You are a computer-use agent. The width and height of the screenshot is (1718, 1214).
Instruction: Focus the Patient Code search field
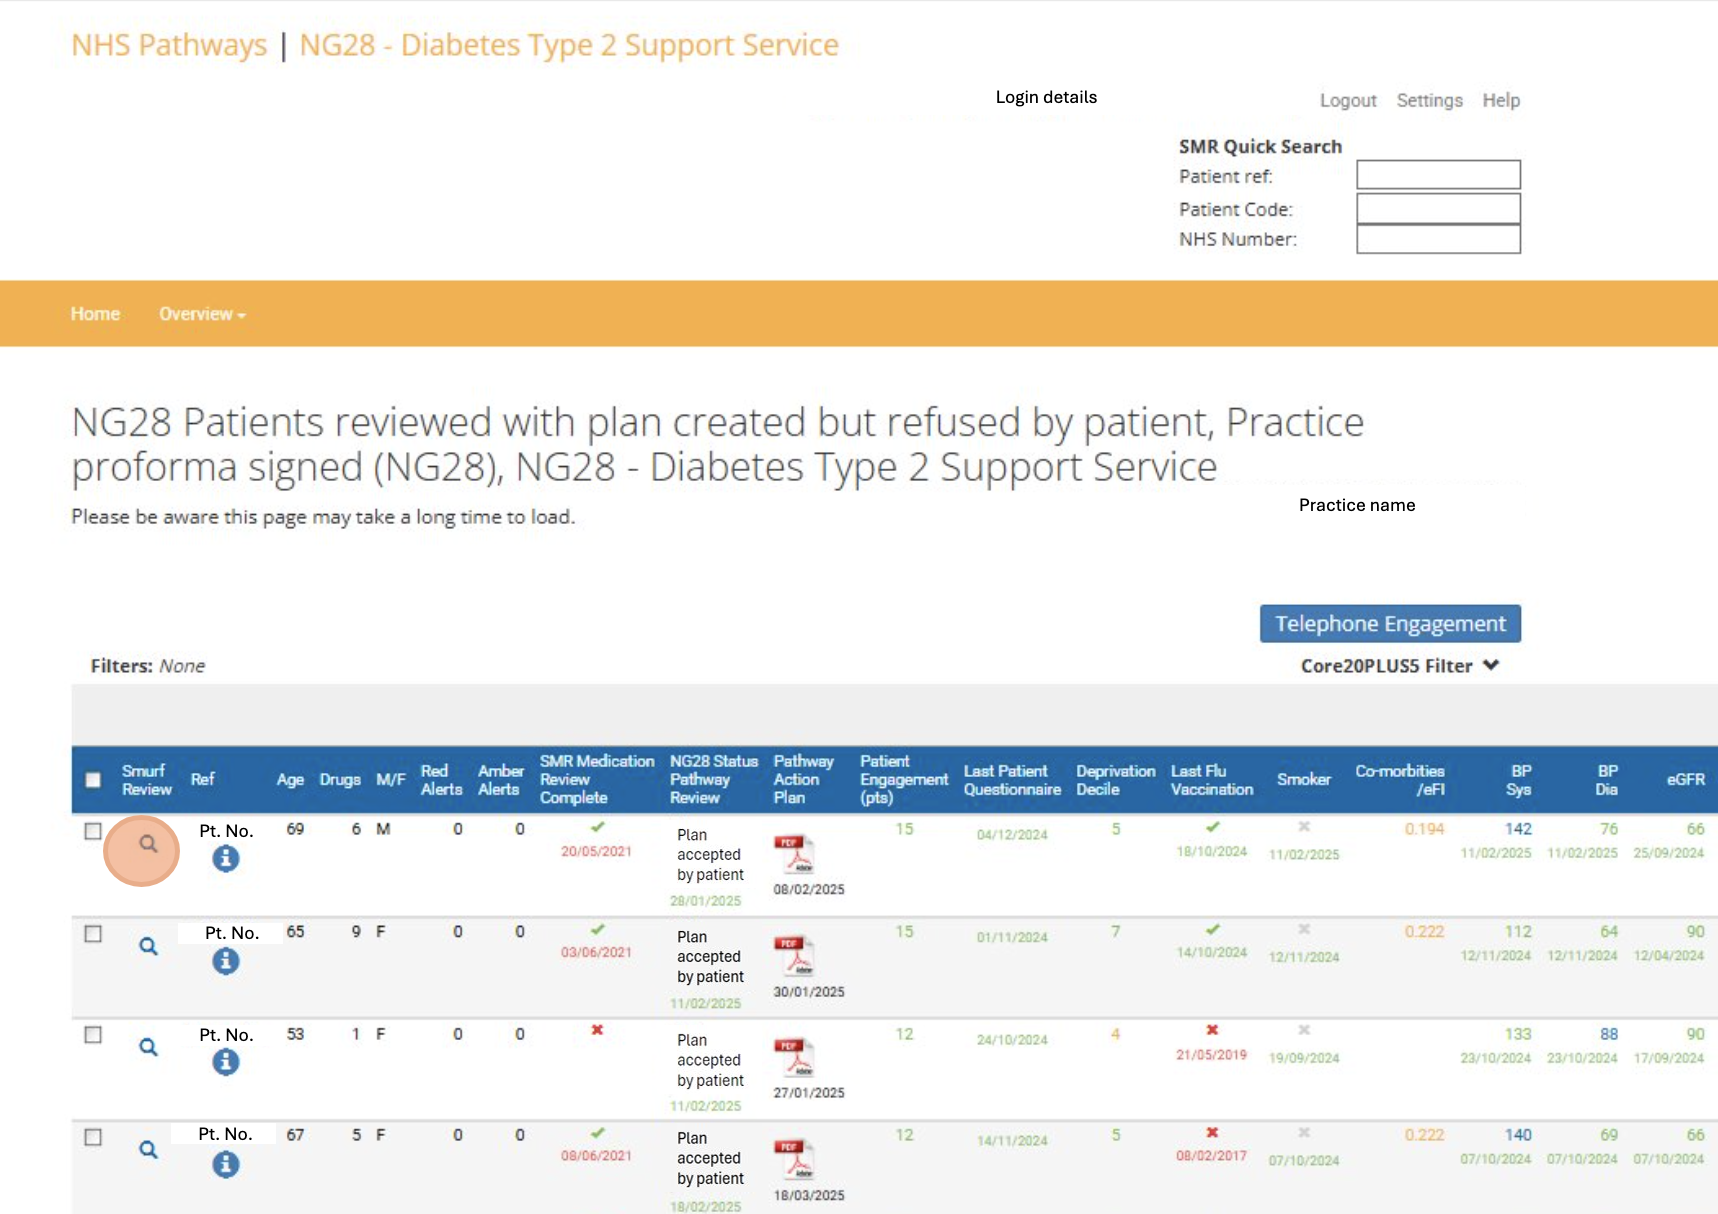(1438, 208)
